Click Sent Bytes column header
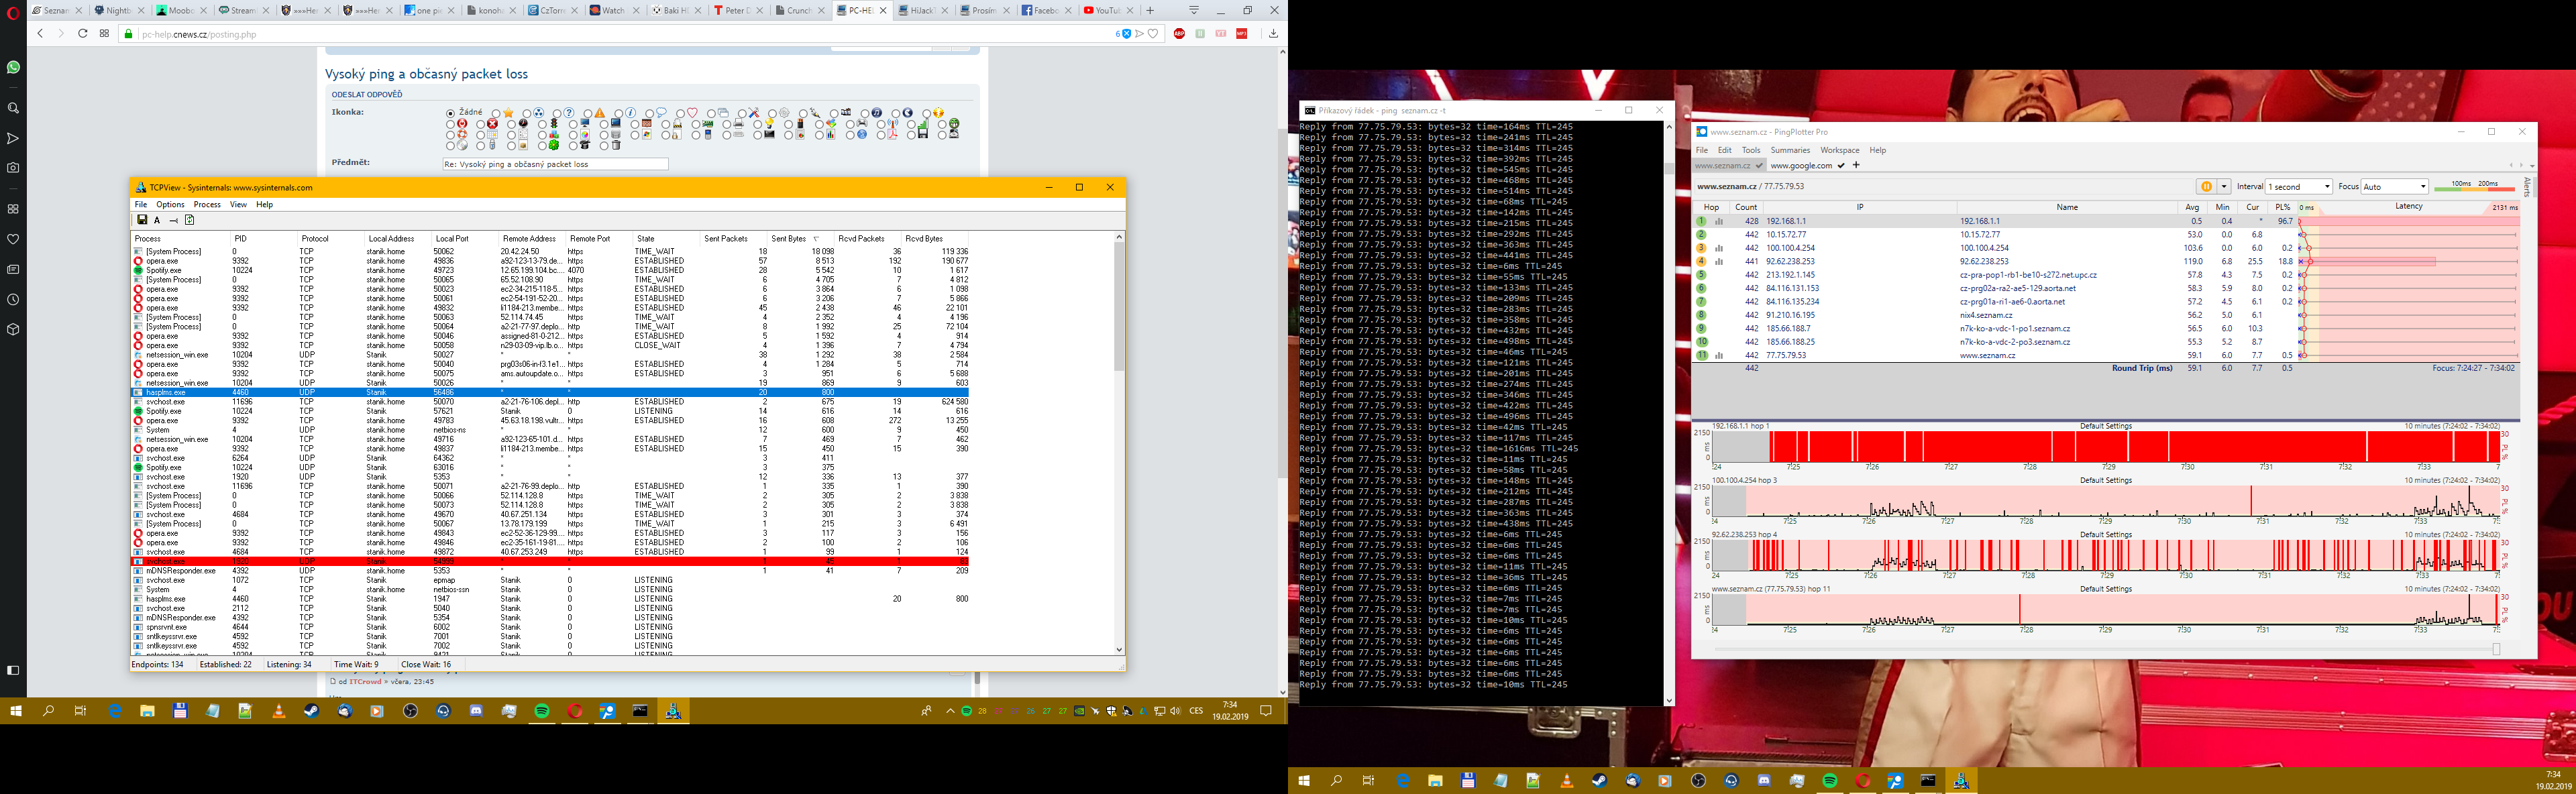Viewport: 2576px width, 794px height. (x=789, y=239)
